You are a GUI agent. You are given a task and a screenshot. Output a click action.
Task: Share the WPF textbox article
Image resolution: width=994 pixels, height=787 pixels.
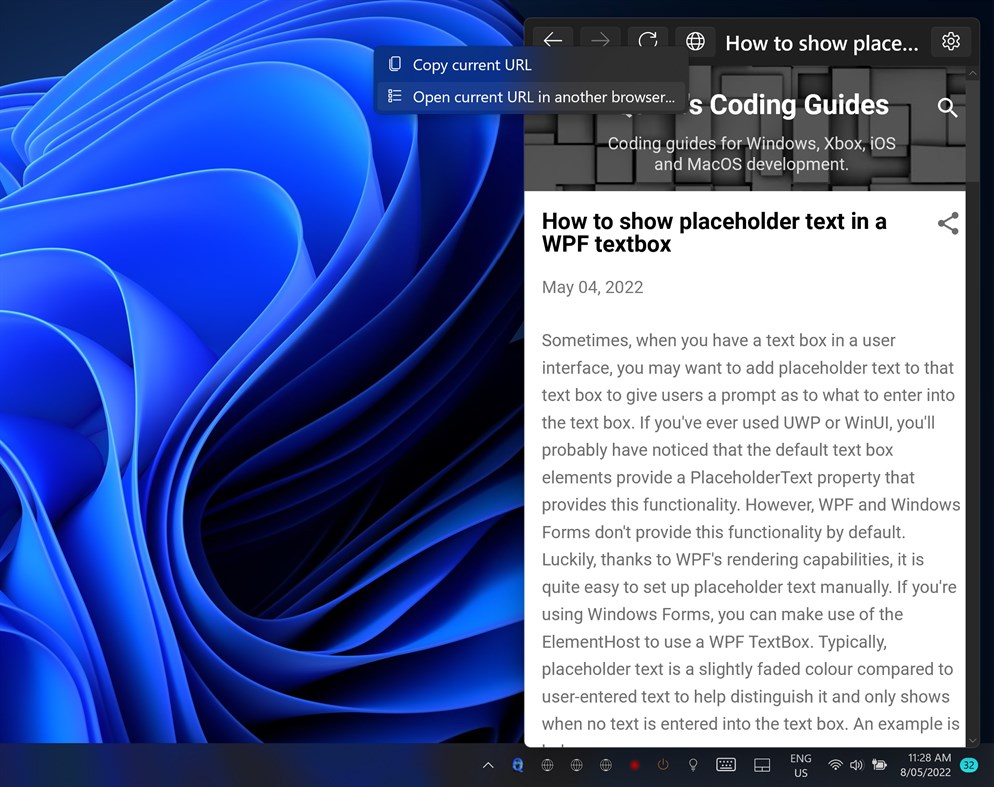(947, 224)
